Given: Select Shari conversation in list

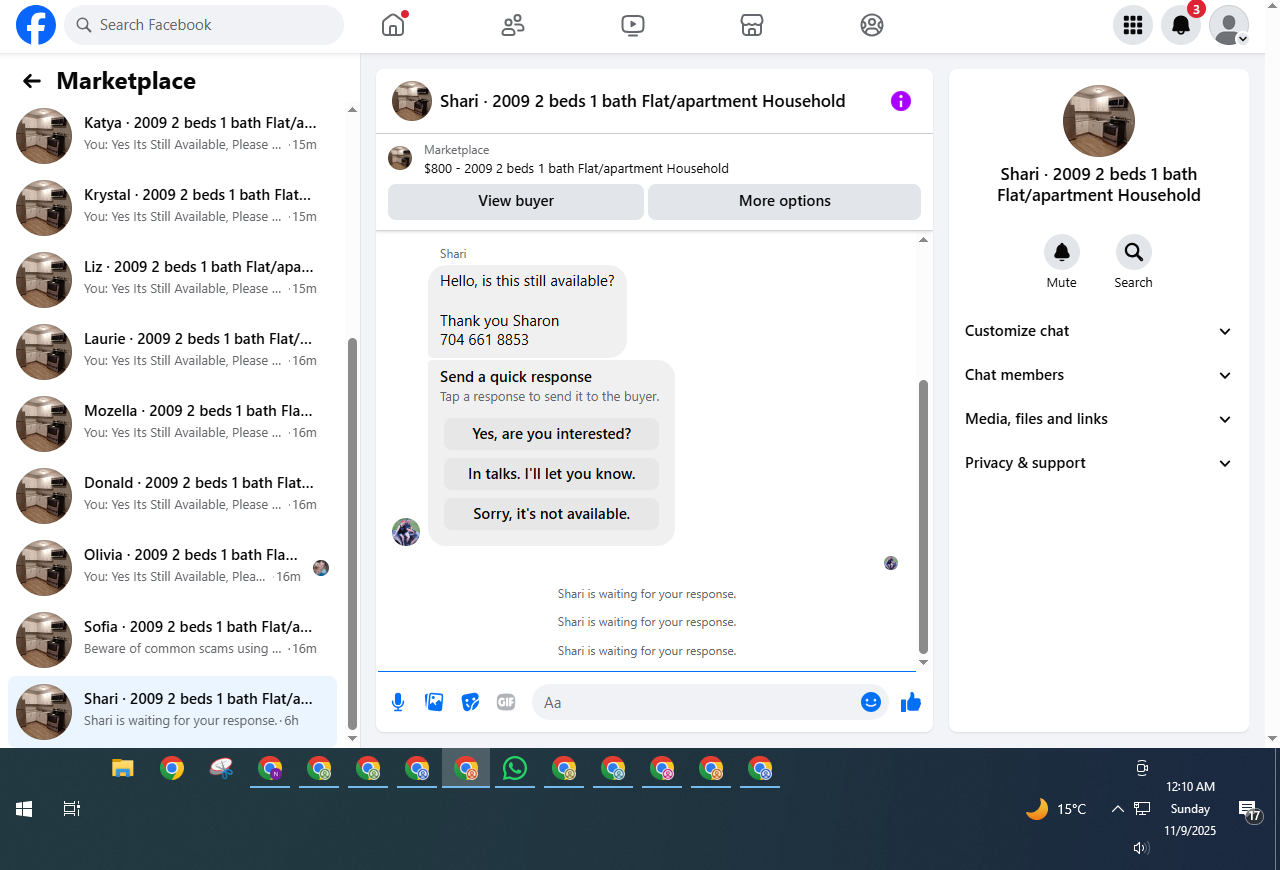Looking at the screenshot, I should coord(172,711).
